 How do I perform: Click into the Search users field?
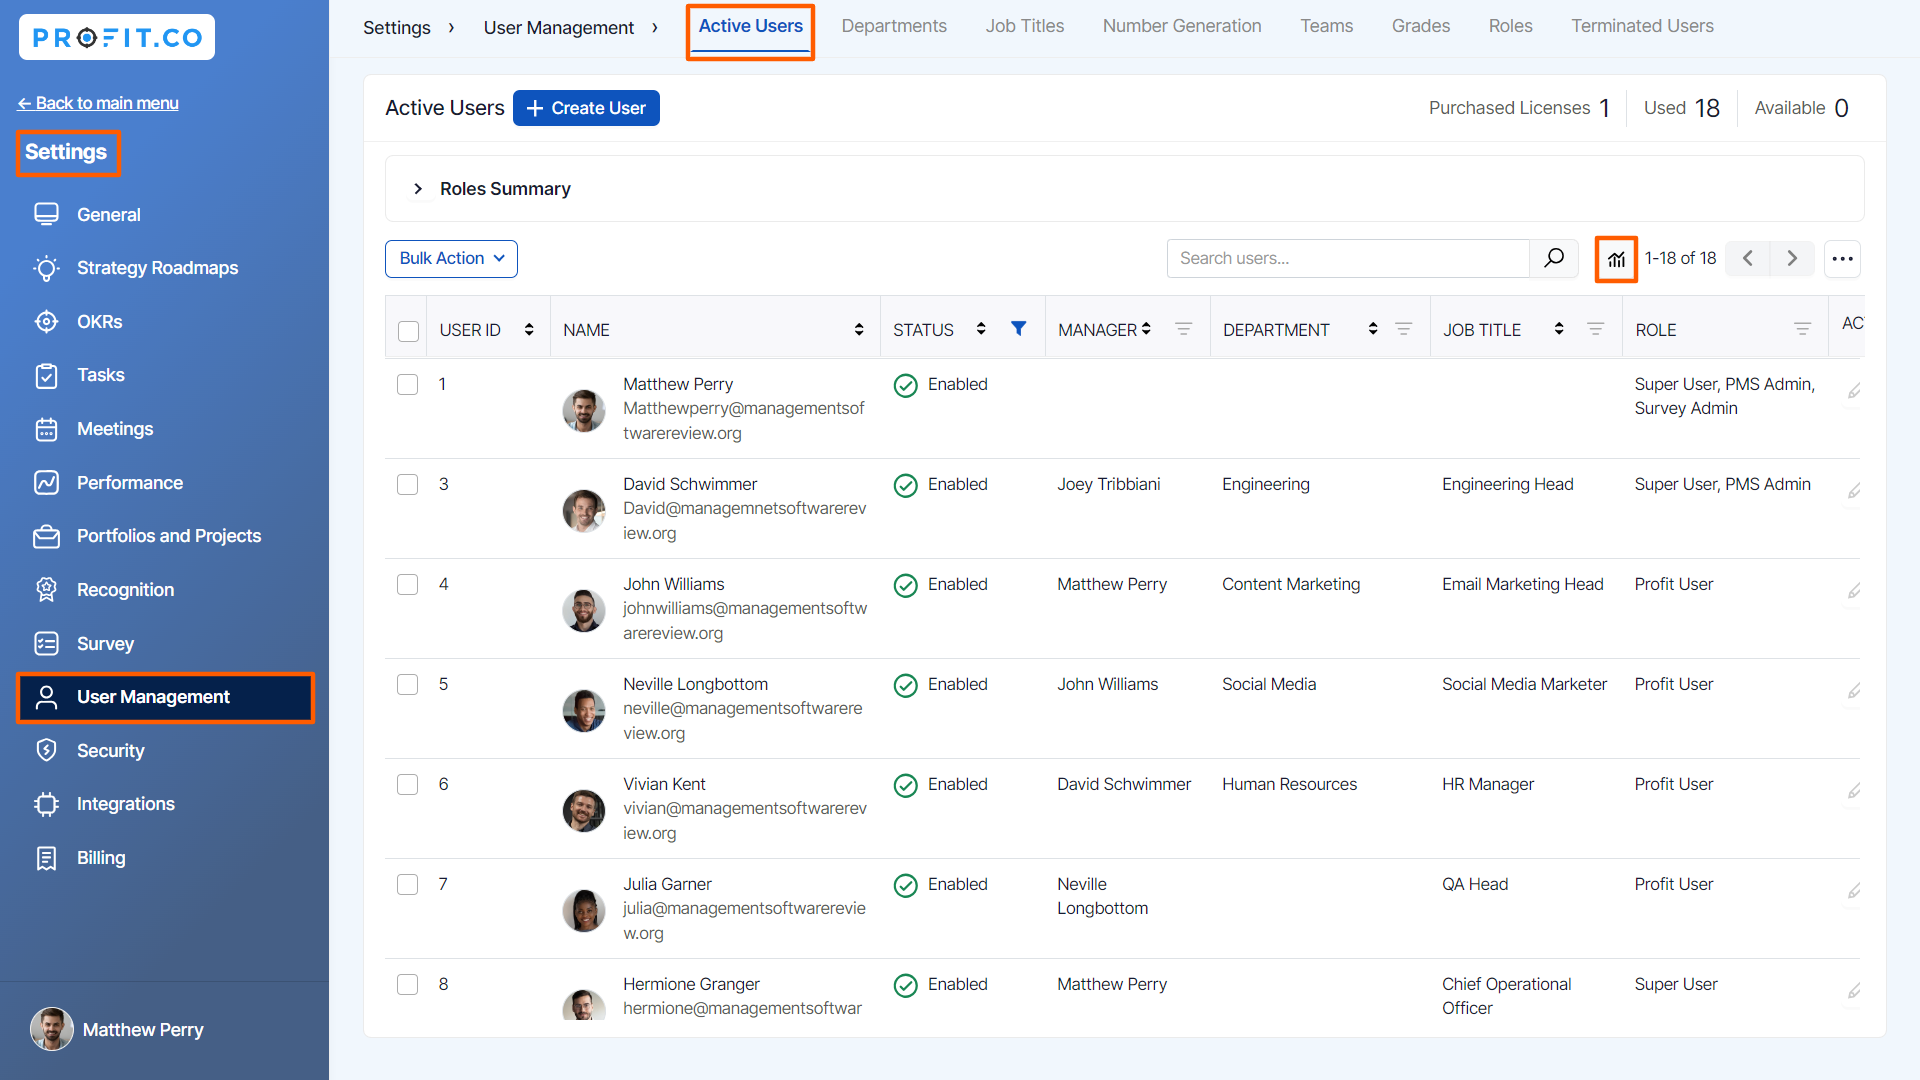1346,259
